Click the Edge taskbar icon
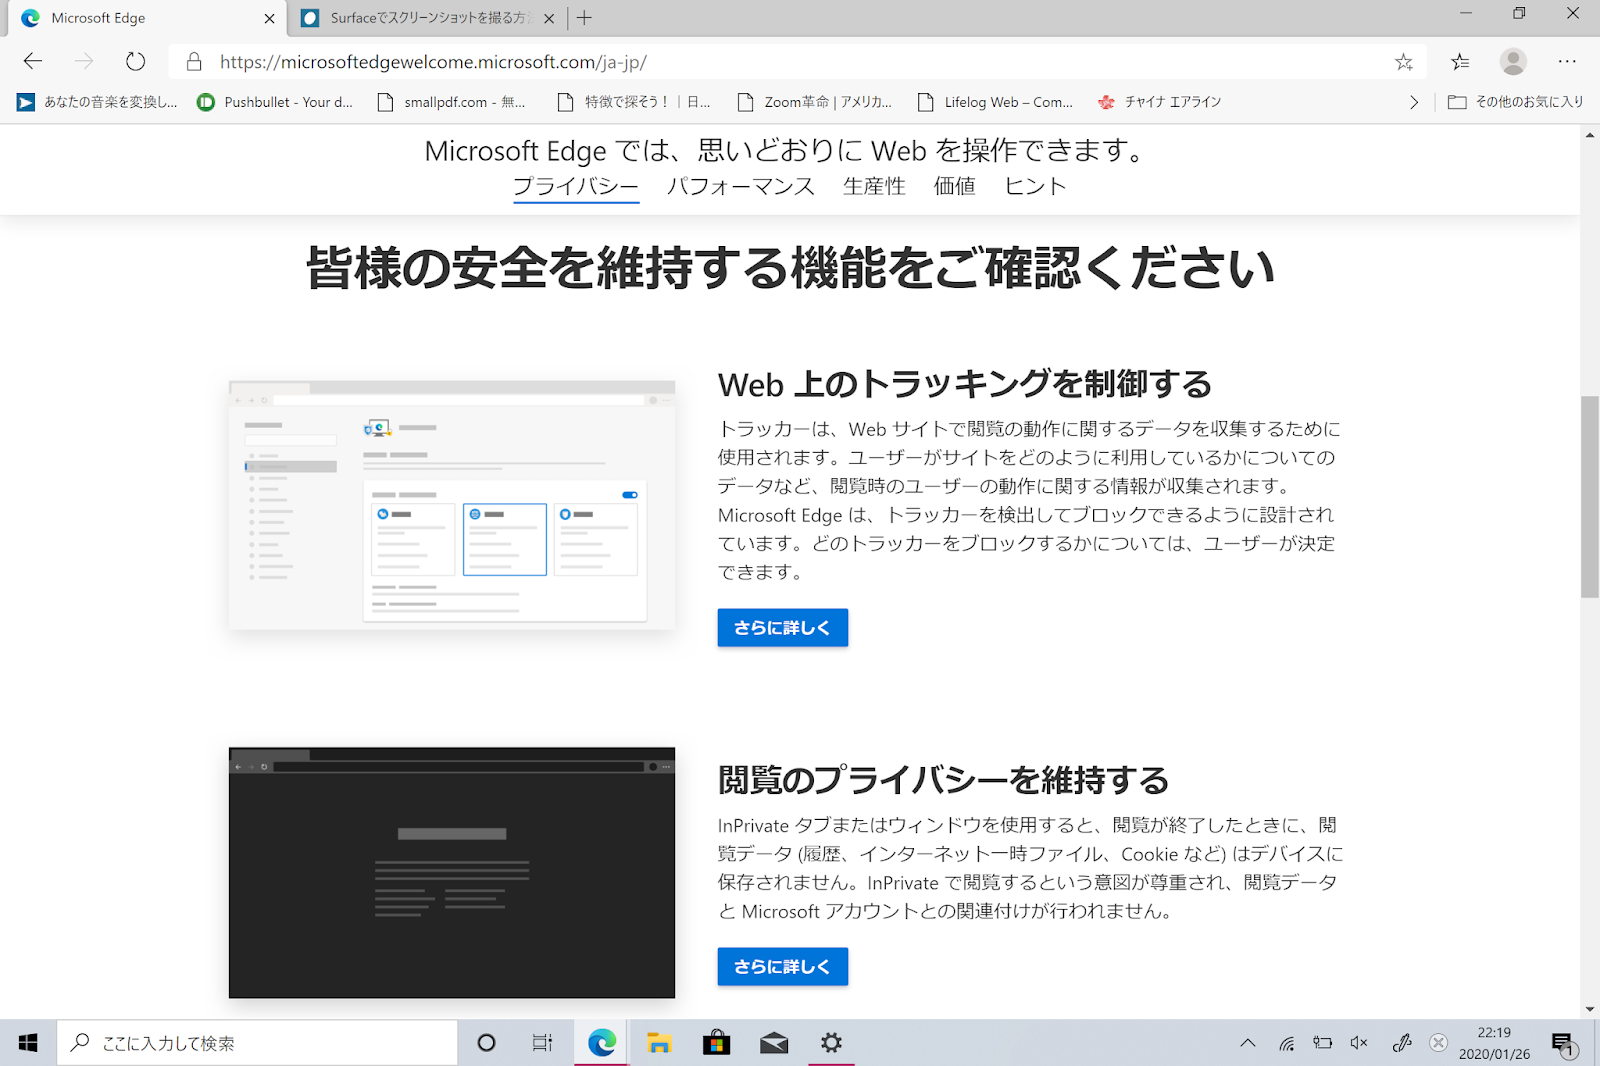1600x1066 pixels. click(601, 1043)
